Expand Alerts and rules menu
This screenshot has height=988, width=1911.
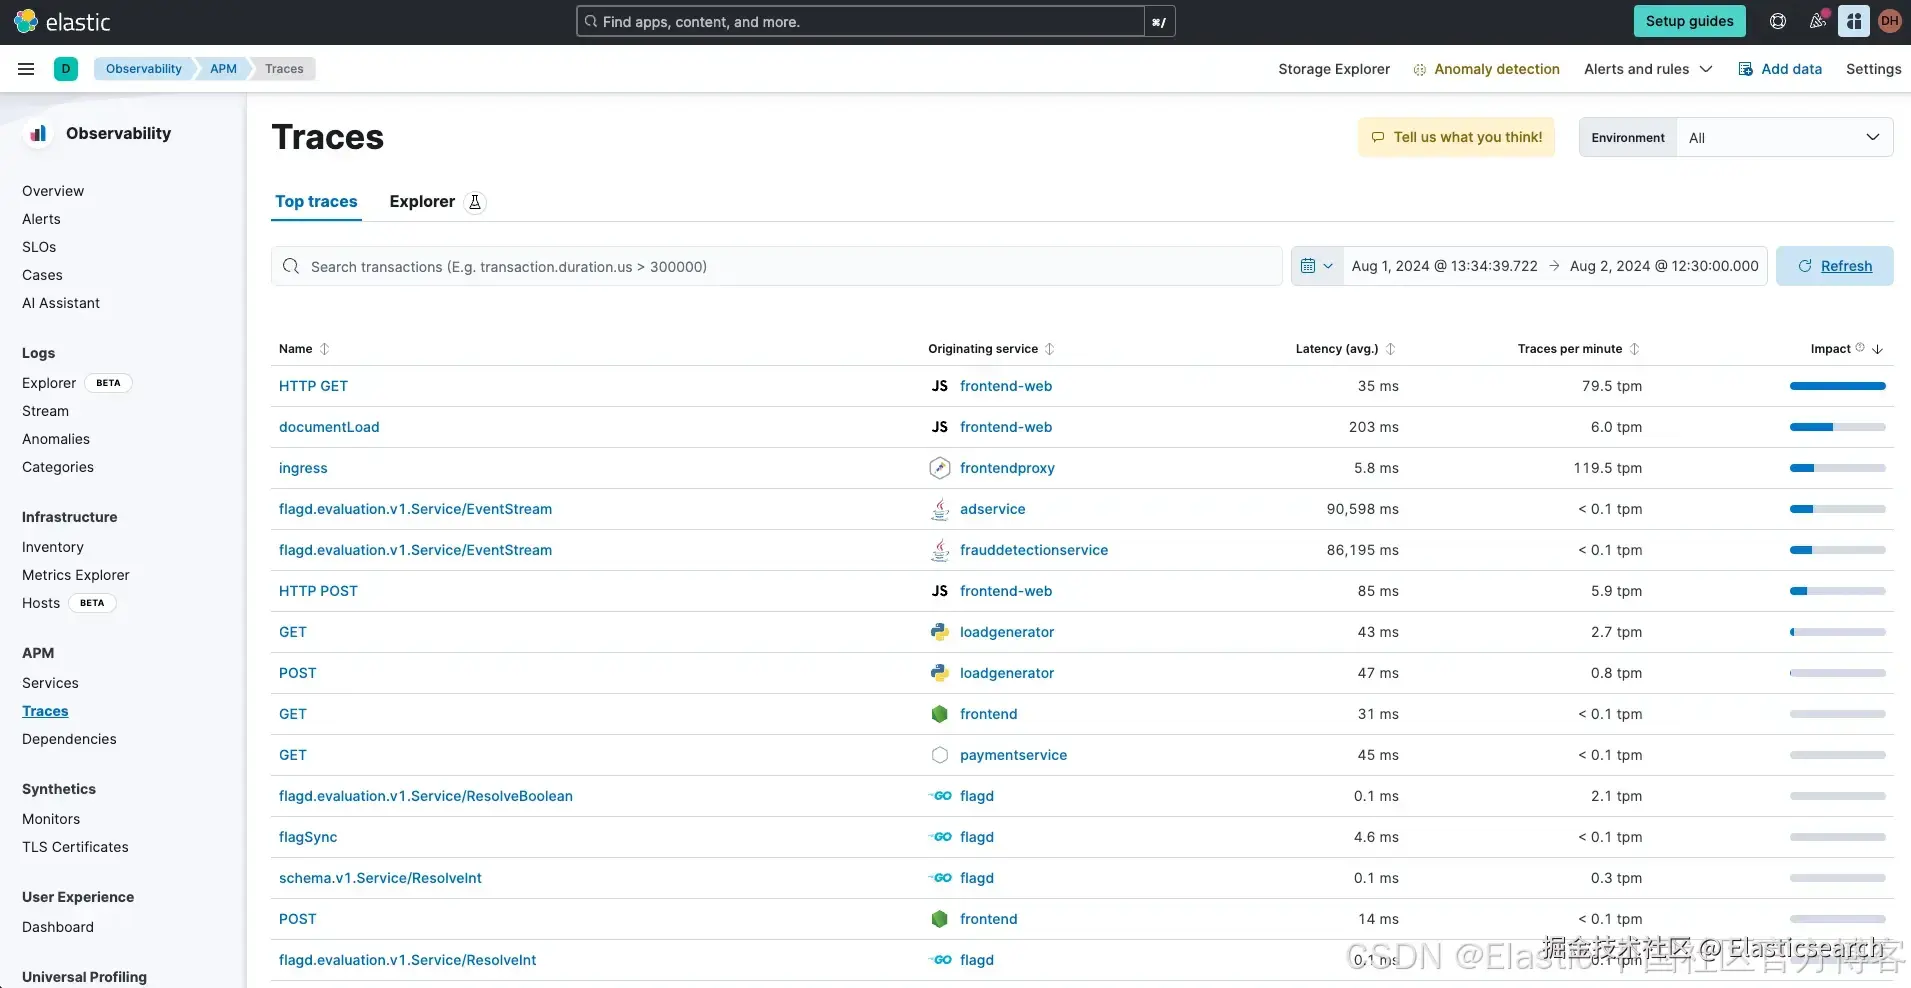[1648, 69]
